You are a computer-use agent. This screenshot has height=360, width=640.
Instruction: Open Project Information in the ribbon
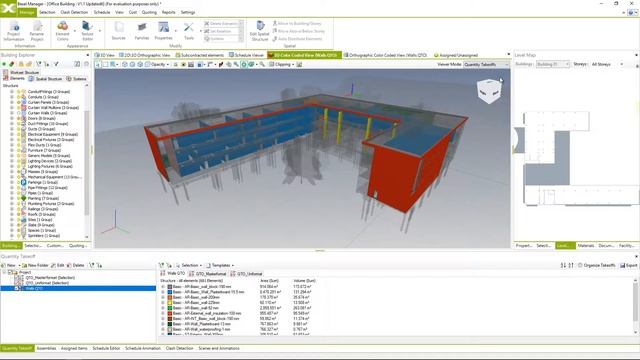pyautogui.click(x=14, y=31)
